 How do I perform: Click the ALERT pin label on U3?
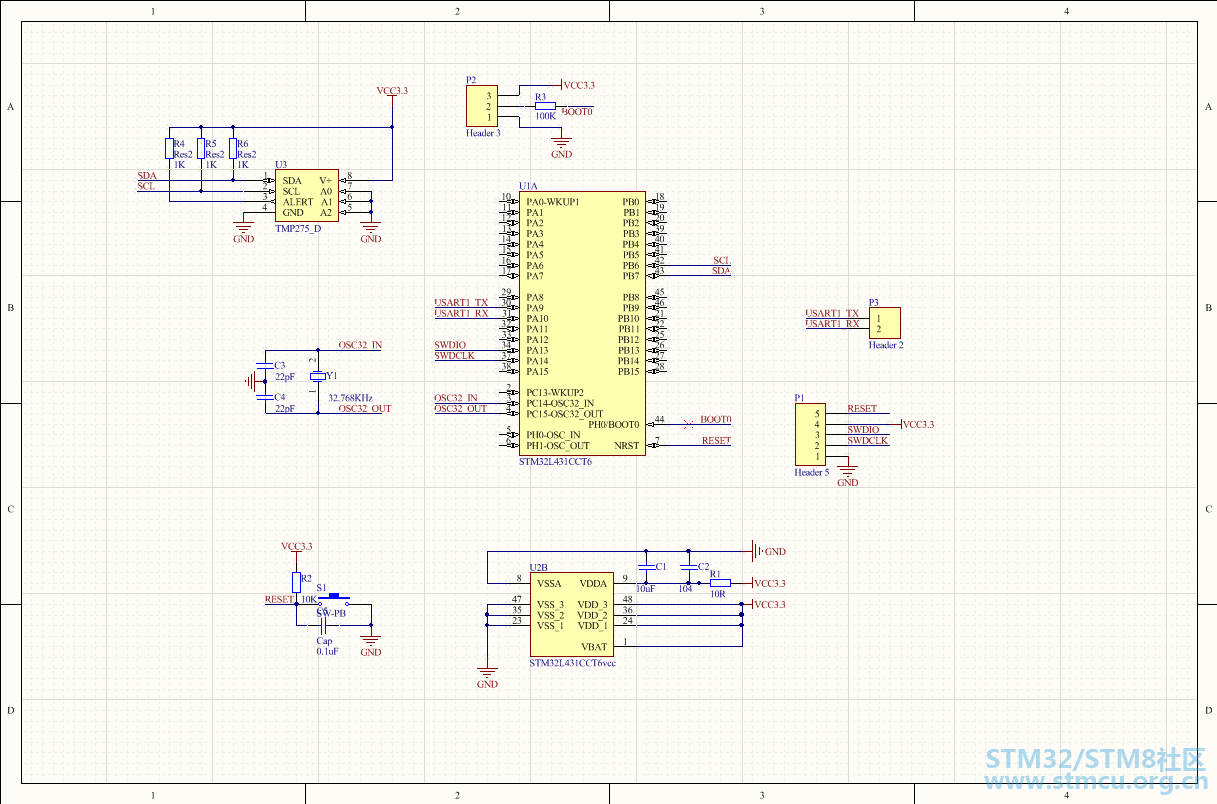pos(298,202)
